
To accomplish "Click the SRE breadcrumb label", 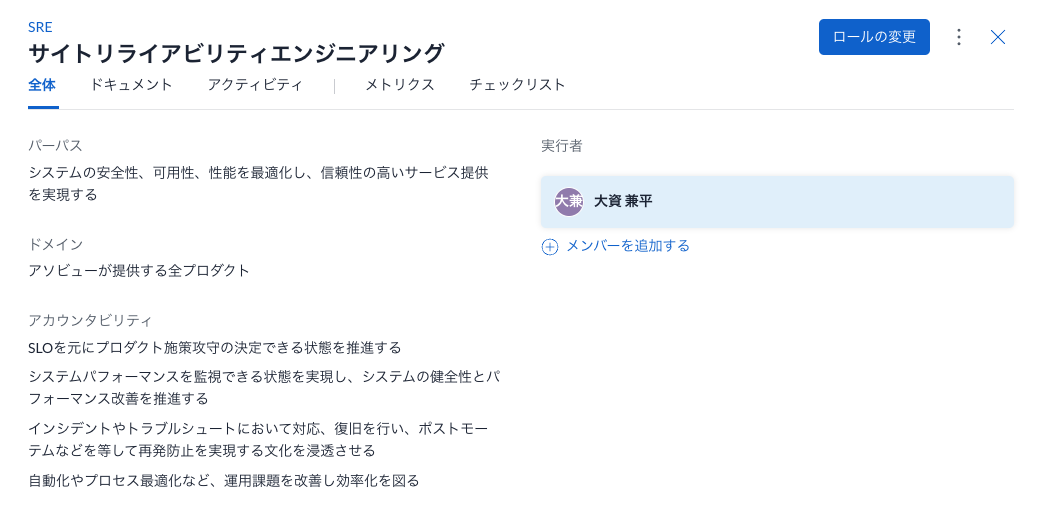I will (40, 27).
